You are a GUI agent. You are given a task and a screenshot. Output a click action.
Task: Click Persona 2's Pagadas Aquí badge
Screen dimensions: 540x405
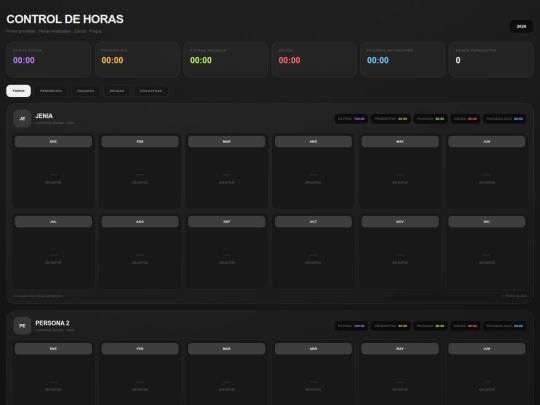[x=505, y=326]
